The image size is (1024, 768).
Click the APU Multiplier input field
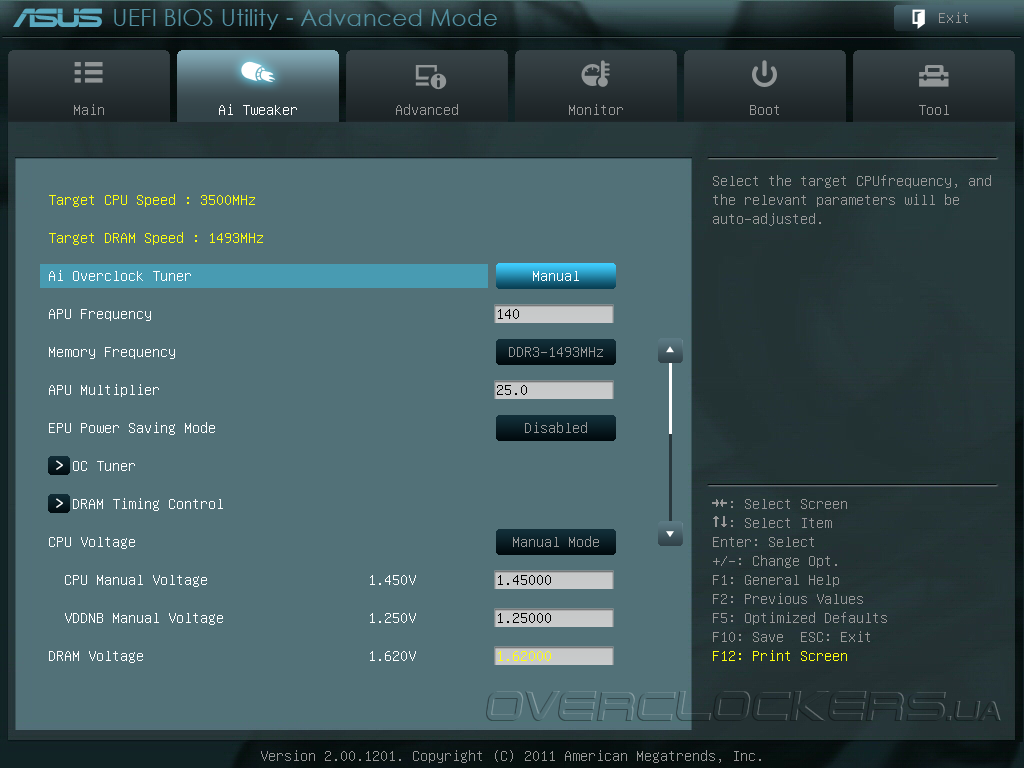tap(554, 390)
